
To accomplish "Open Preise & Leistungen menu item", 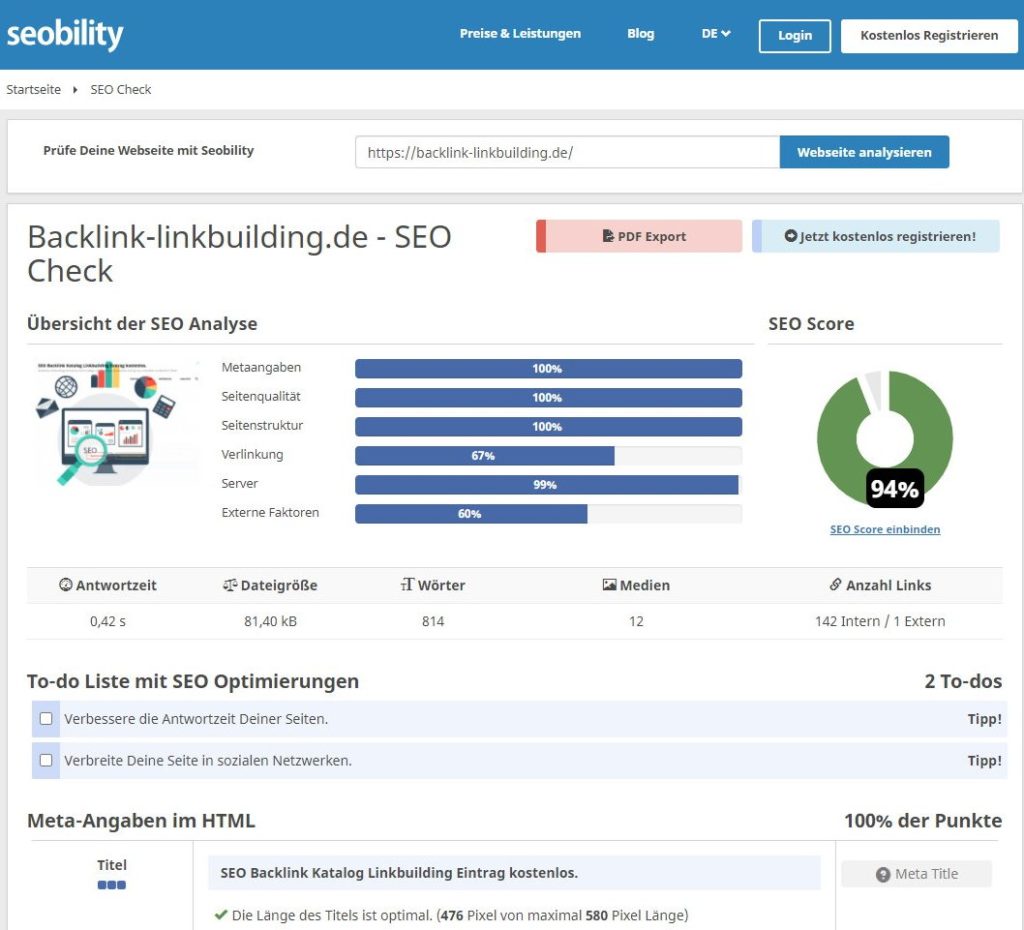I will click(520, 33).
